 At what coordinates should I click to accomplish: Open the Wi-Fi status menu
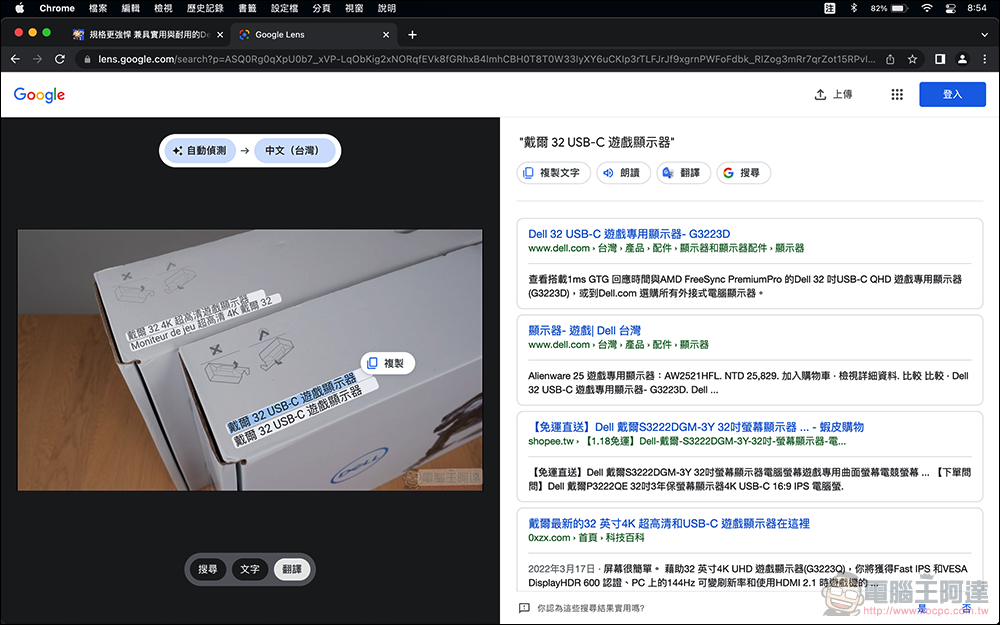point(927,8)
